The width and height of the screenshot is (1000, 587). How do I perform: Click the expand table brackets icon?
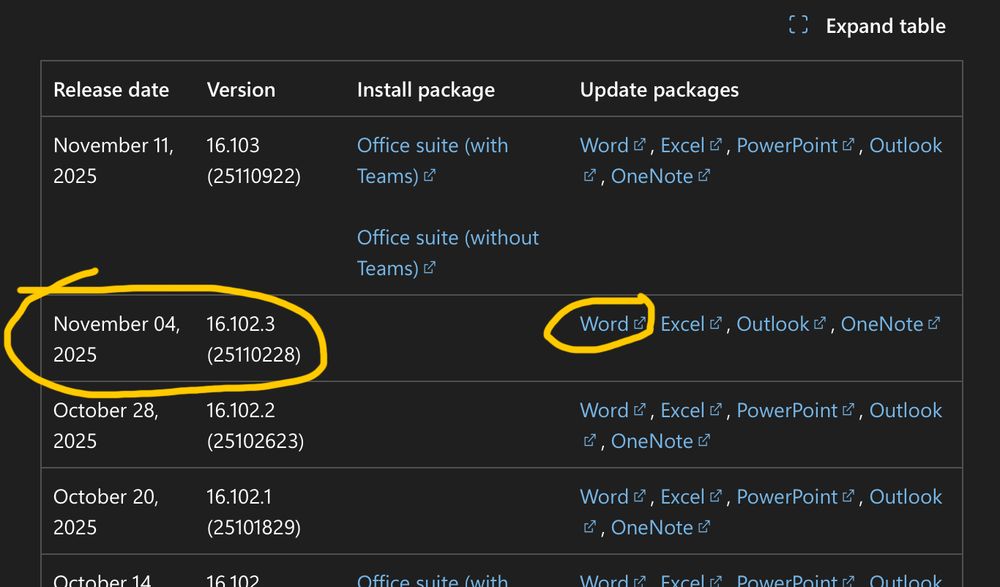click(x=797, y=25)
